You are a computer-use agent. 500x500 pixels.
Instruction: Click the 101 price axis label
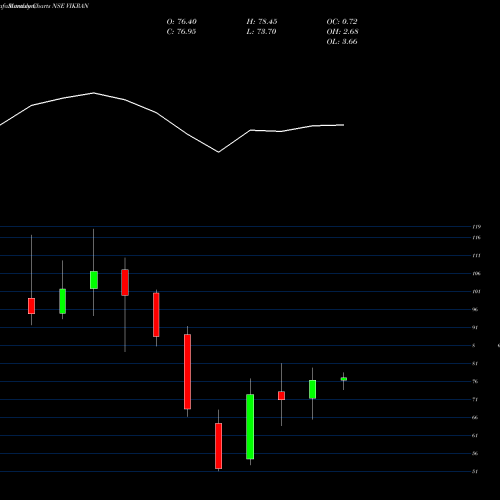point(476,292)
